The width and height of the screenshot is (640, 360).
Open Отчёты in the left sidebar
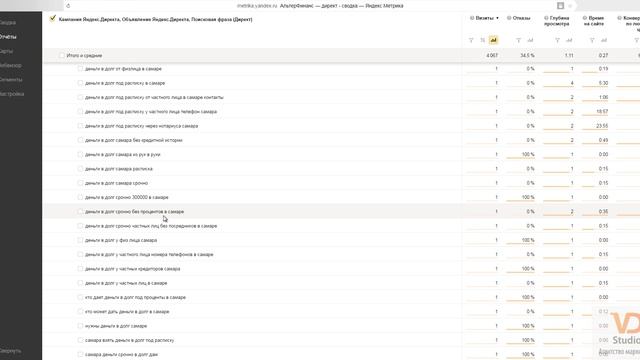click(8, 37)
